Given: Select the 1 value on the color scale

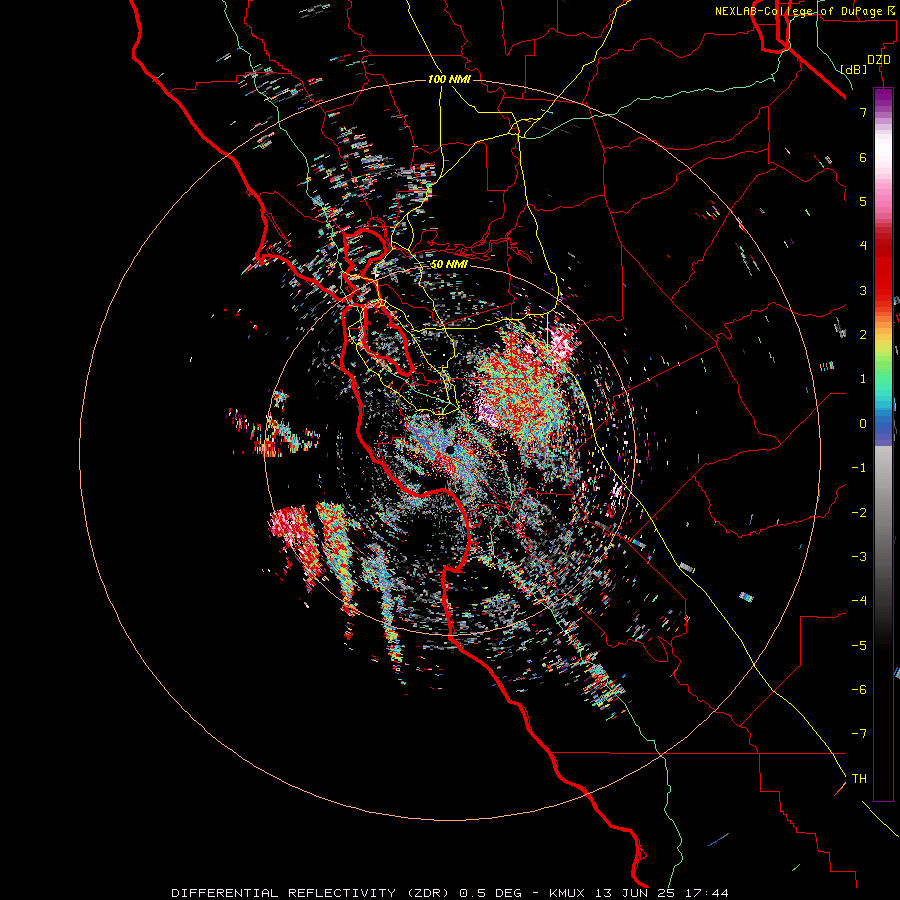Looking at the screenshot, I should (863, 379).
